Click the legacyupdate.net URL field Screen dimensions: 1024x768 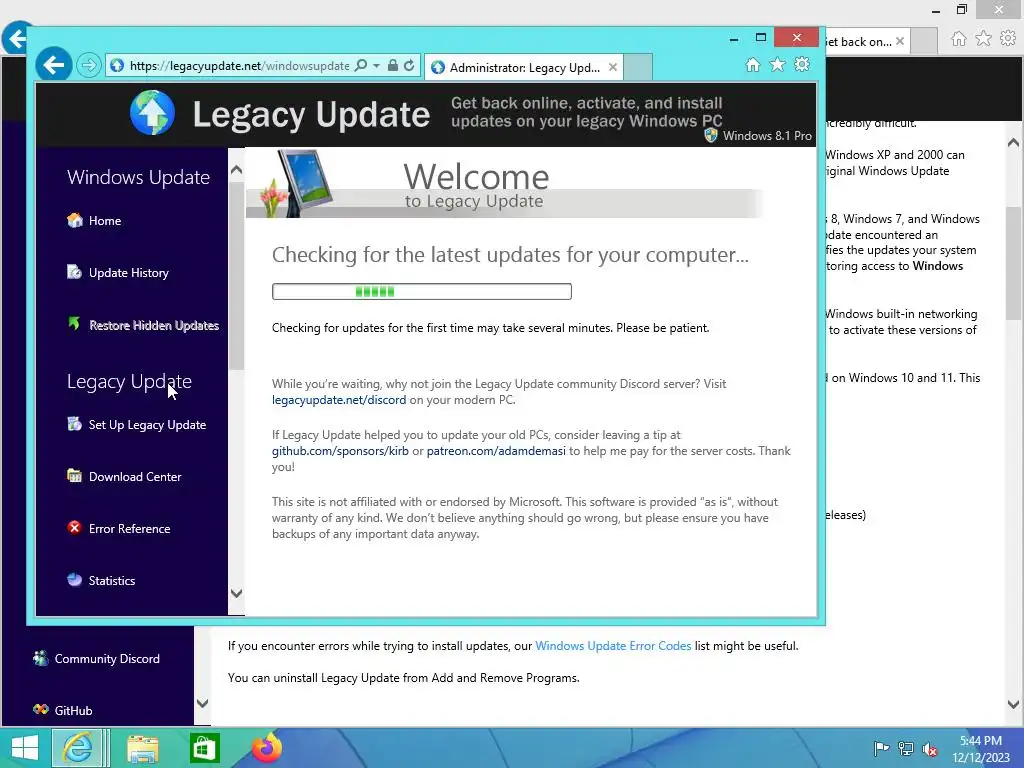point(239,65)
